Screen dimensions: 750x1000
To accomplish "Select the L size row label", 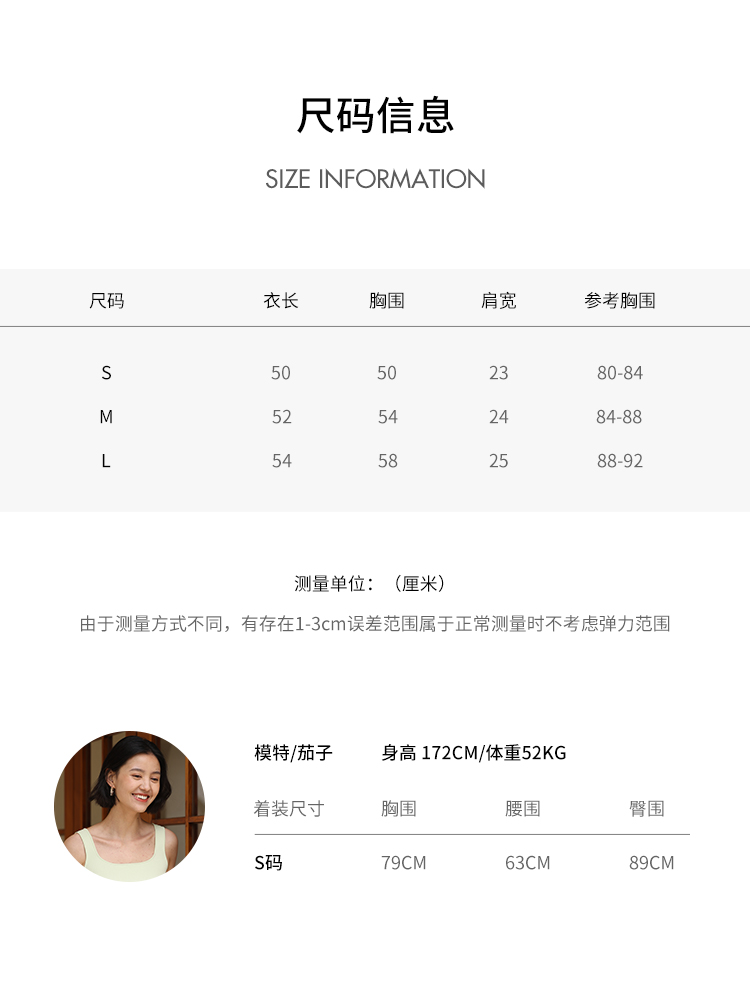I will [x=106, y=460].
